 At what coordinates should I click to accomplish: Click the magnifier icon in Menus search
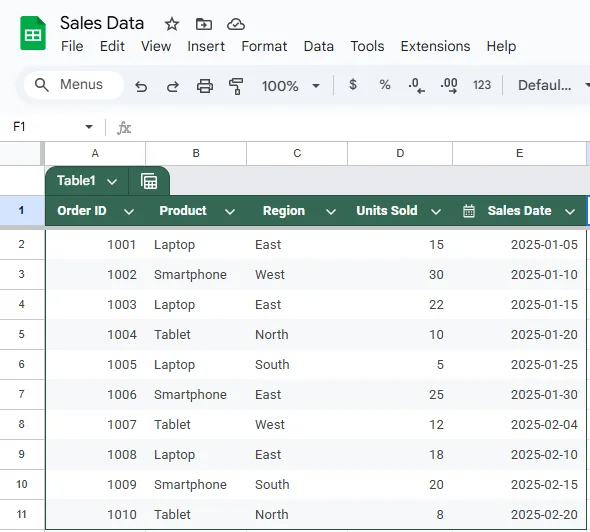click(41, 85)
